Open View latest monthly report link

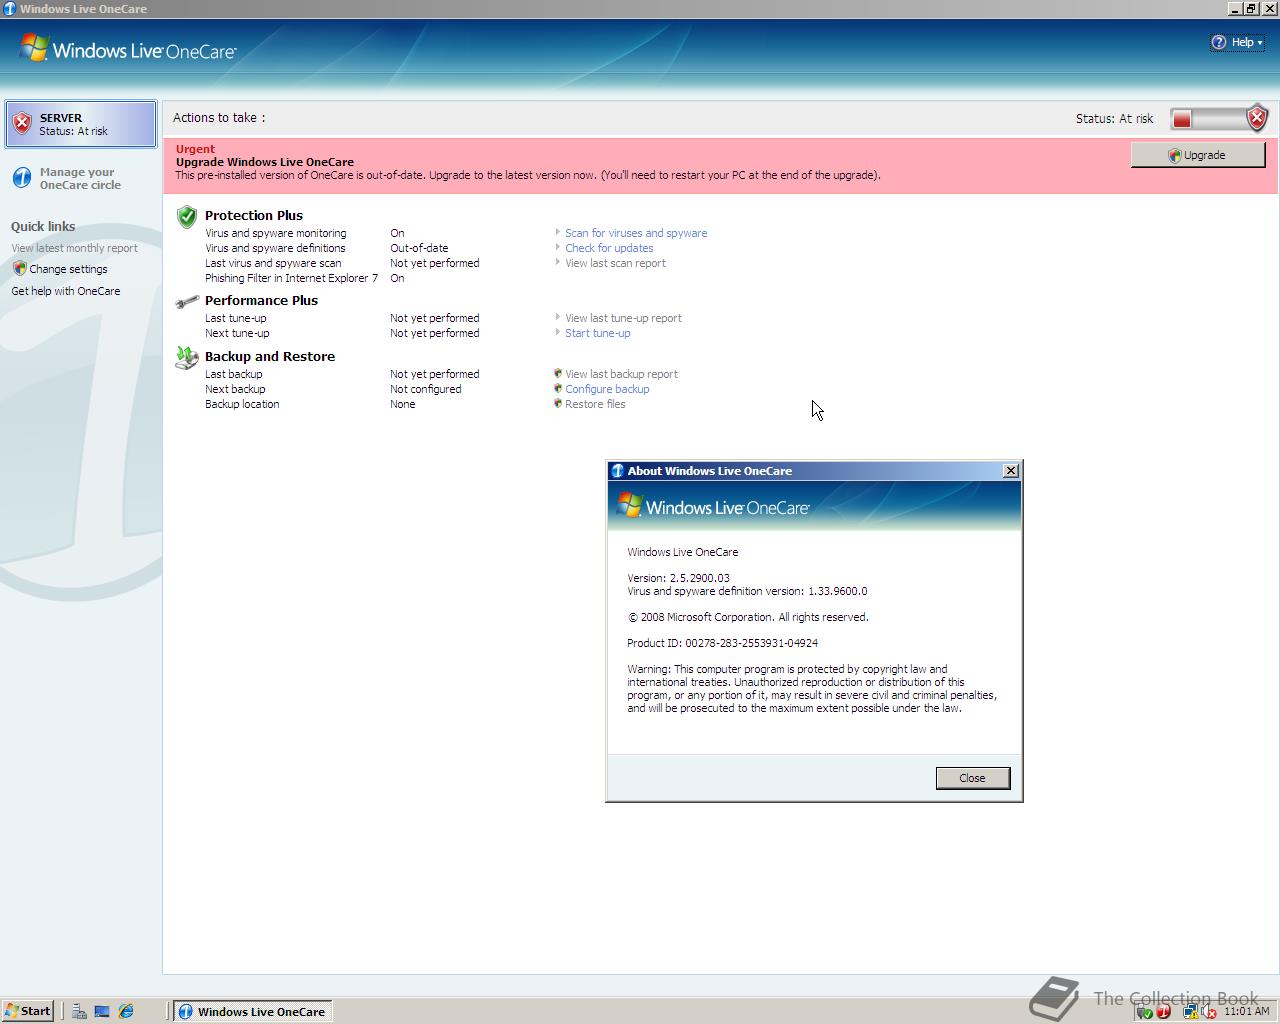74,248
